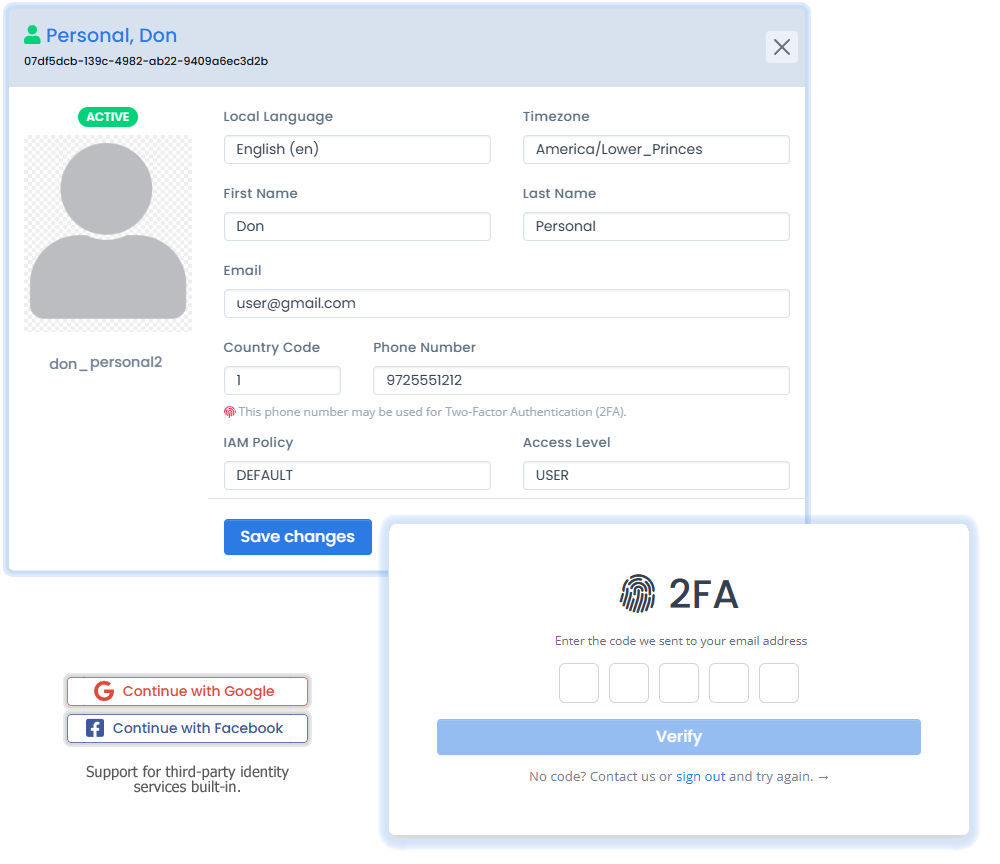1000x864 pixels.
Task: Expand the IAM Policy selector
Action: coord(357,475)
